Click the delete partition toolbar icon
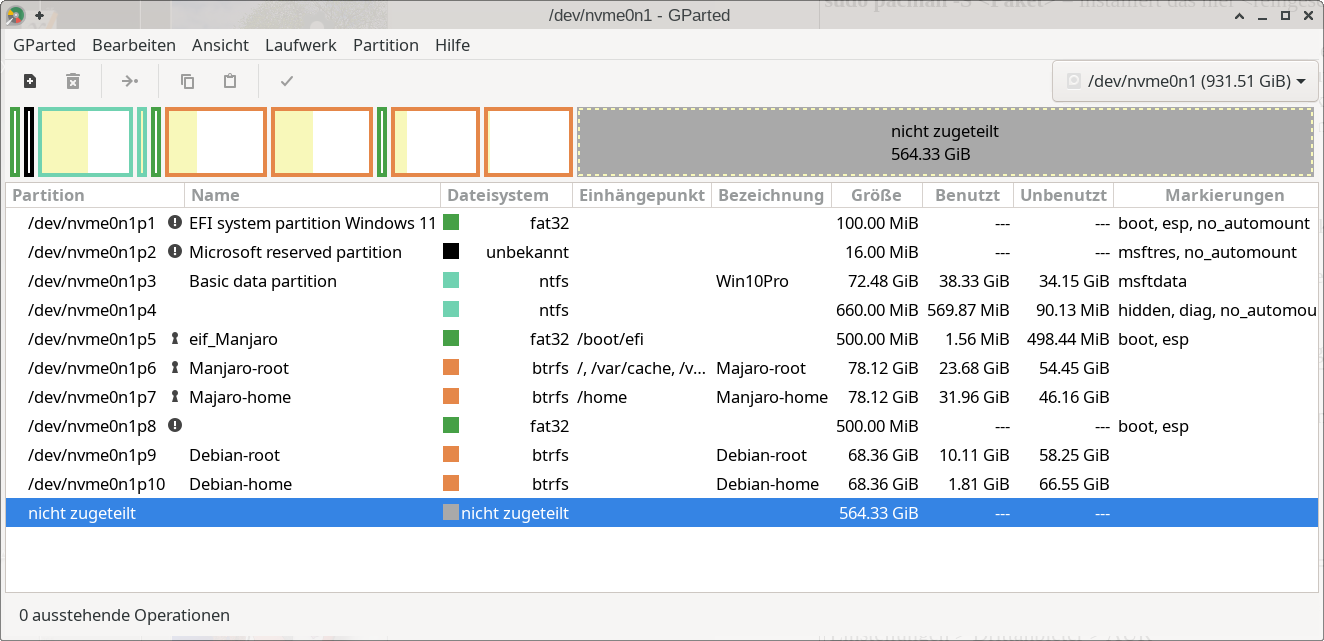 (73, 81)
